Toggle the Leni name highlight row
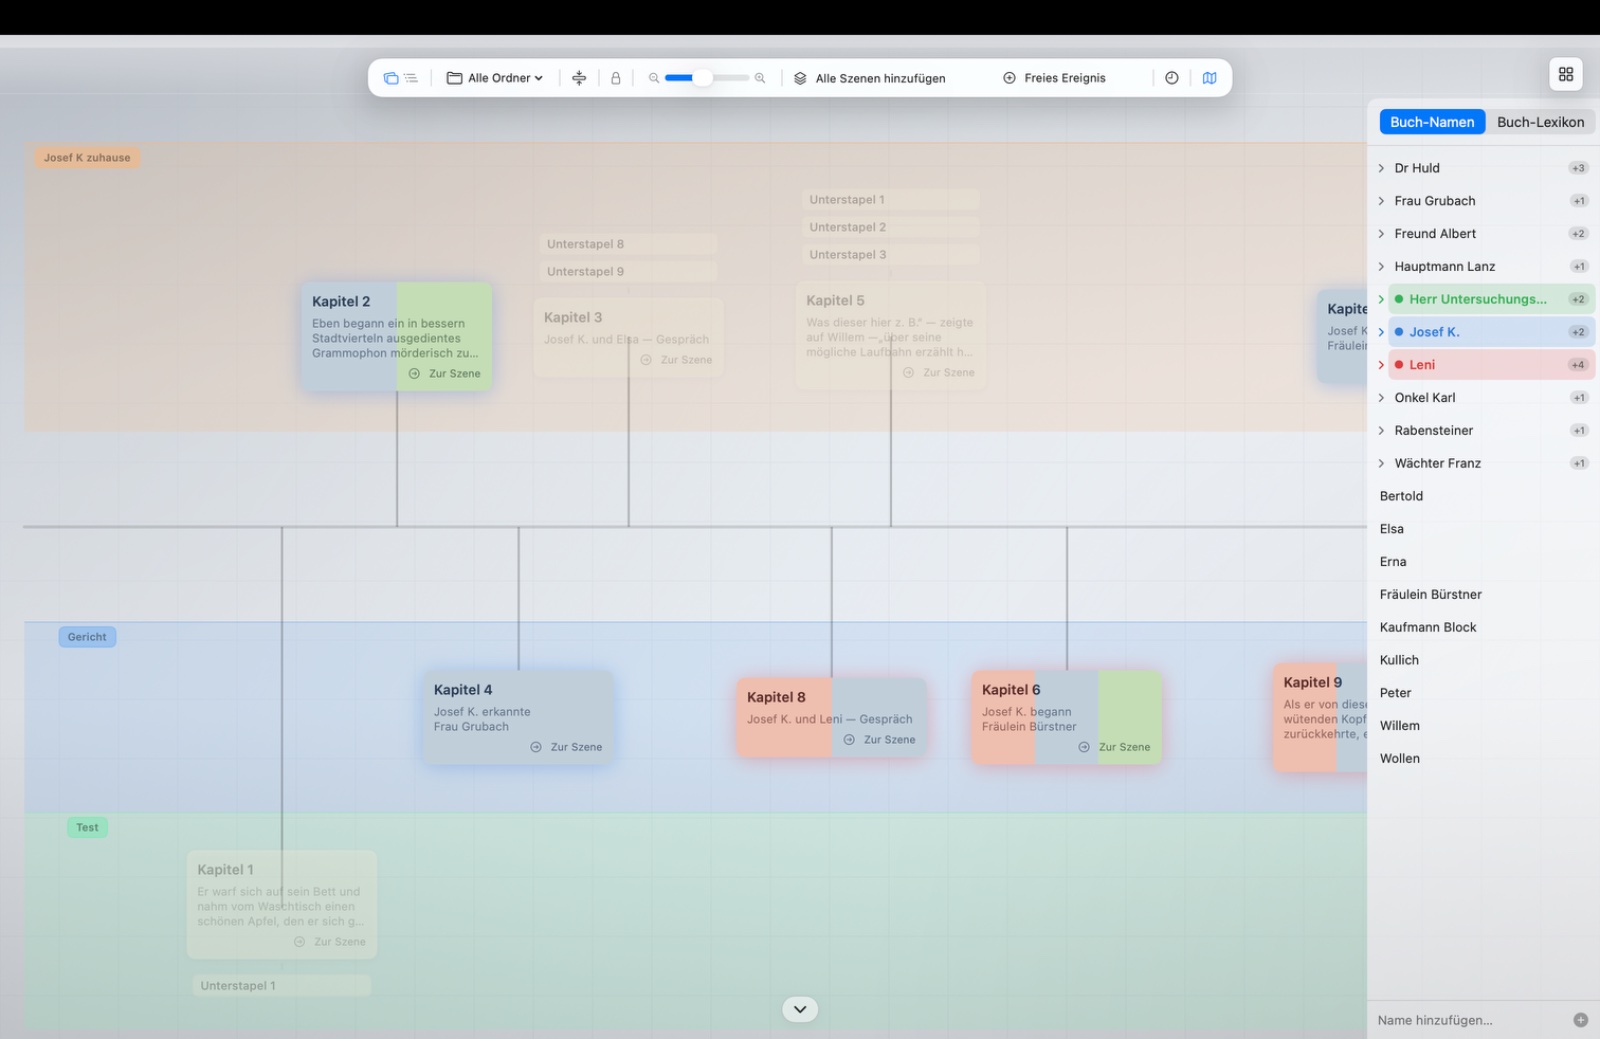This screenshot has width=1600, height=1039. tap(1491, 365)
